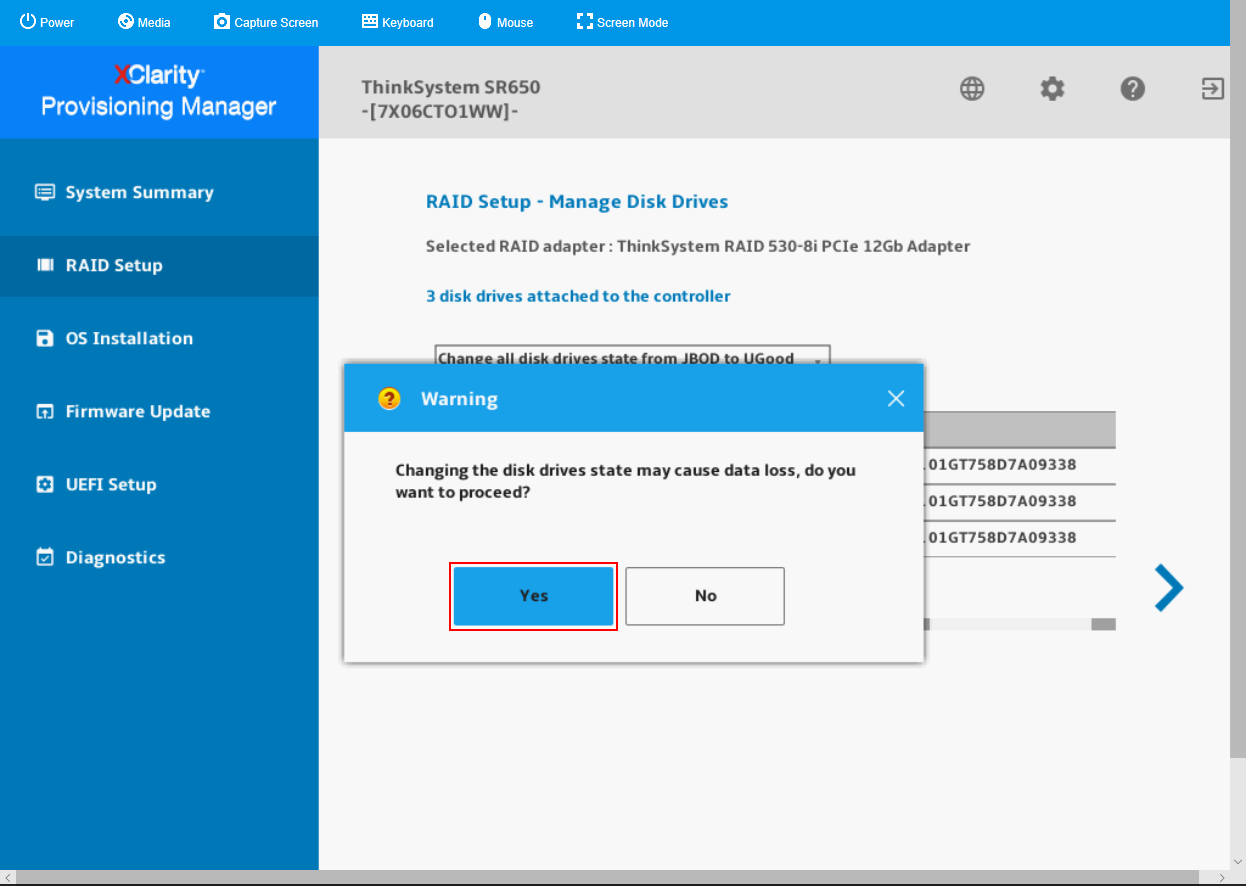Screen dimensions: 1246x886
Task: Click the XClarity Provisioning Manager logo
Action: 159,91
